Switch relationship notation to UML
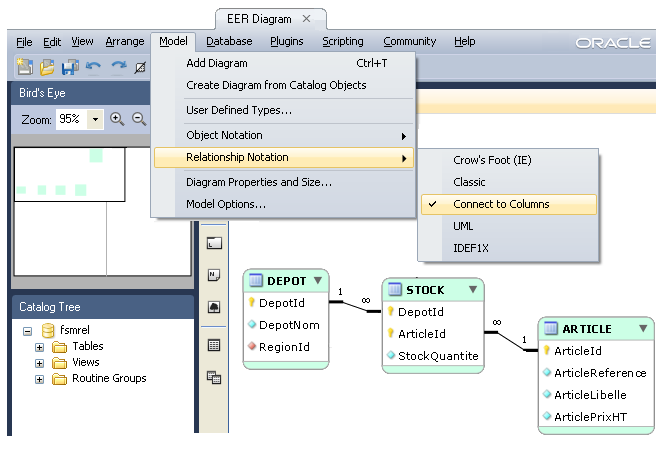Screen dimensions: 668x460 point(463,226)
